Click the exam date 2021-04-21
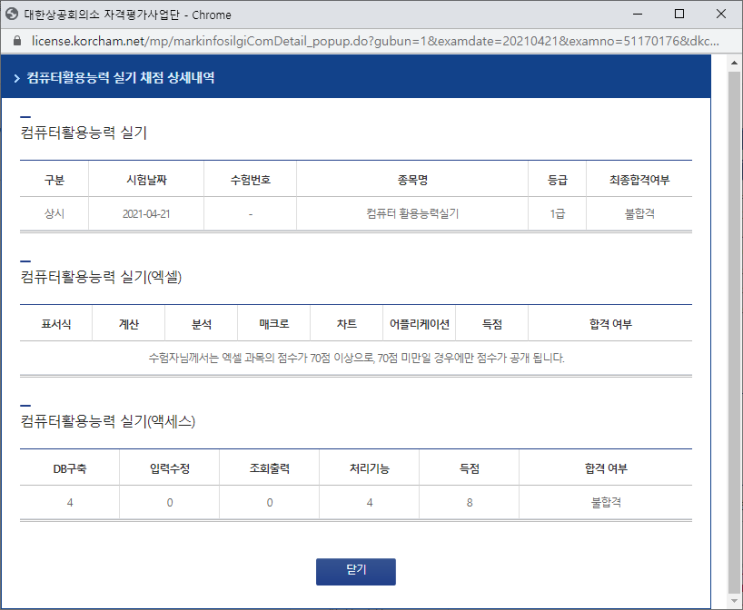Image resolution: width=743 pixels, height=610 pixels. tap(146, 214)
